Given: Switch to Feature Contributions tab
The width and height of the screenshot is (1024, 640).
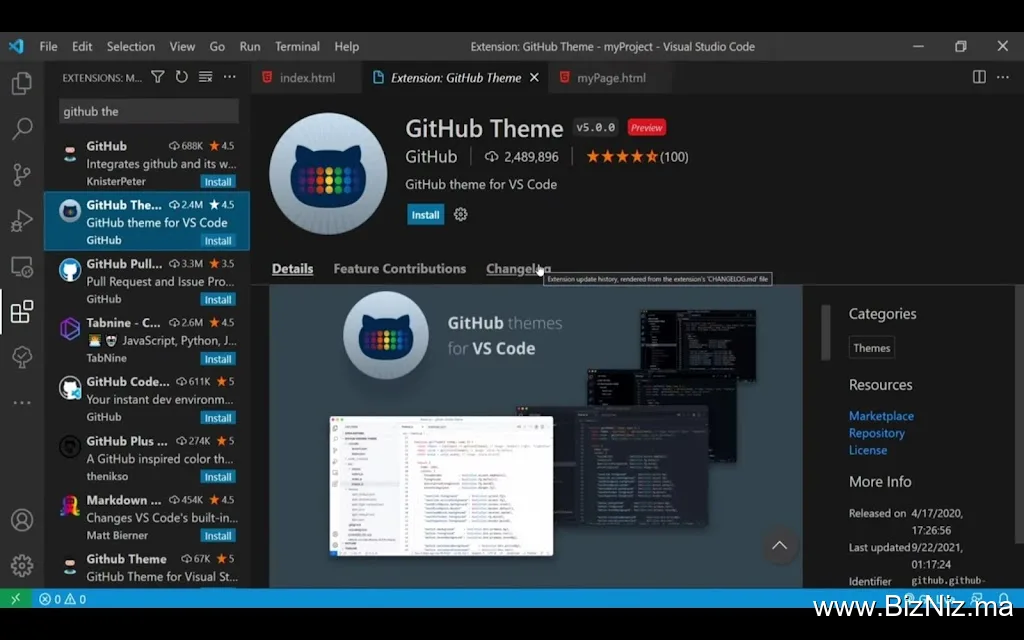Looking at the screenshot, I should 400,268.
